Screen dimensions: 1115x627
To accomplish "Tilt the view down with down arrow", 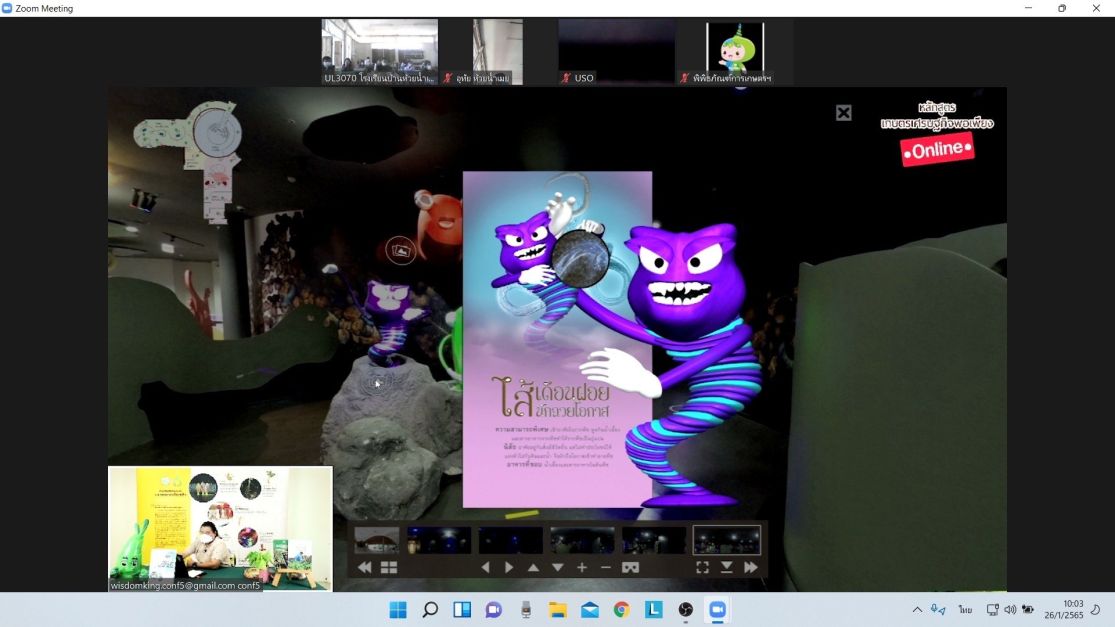I will tap(558, 567).
